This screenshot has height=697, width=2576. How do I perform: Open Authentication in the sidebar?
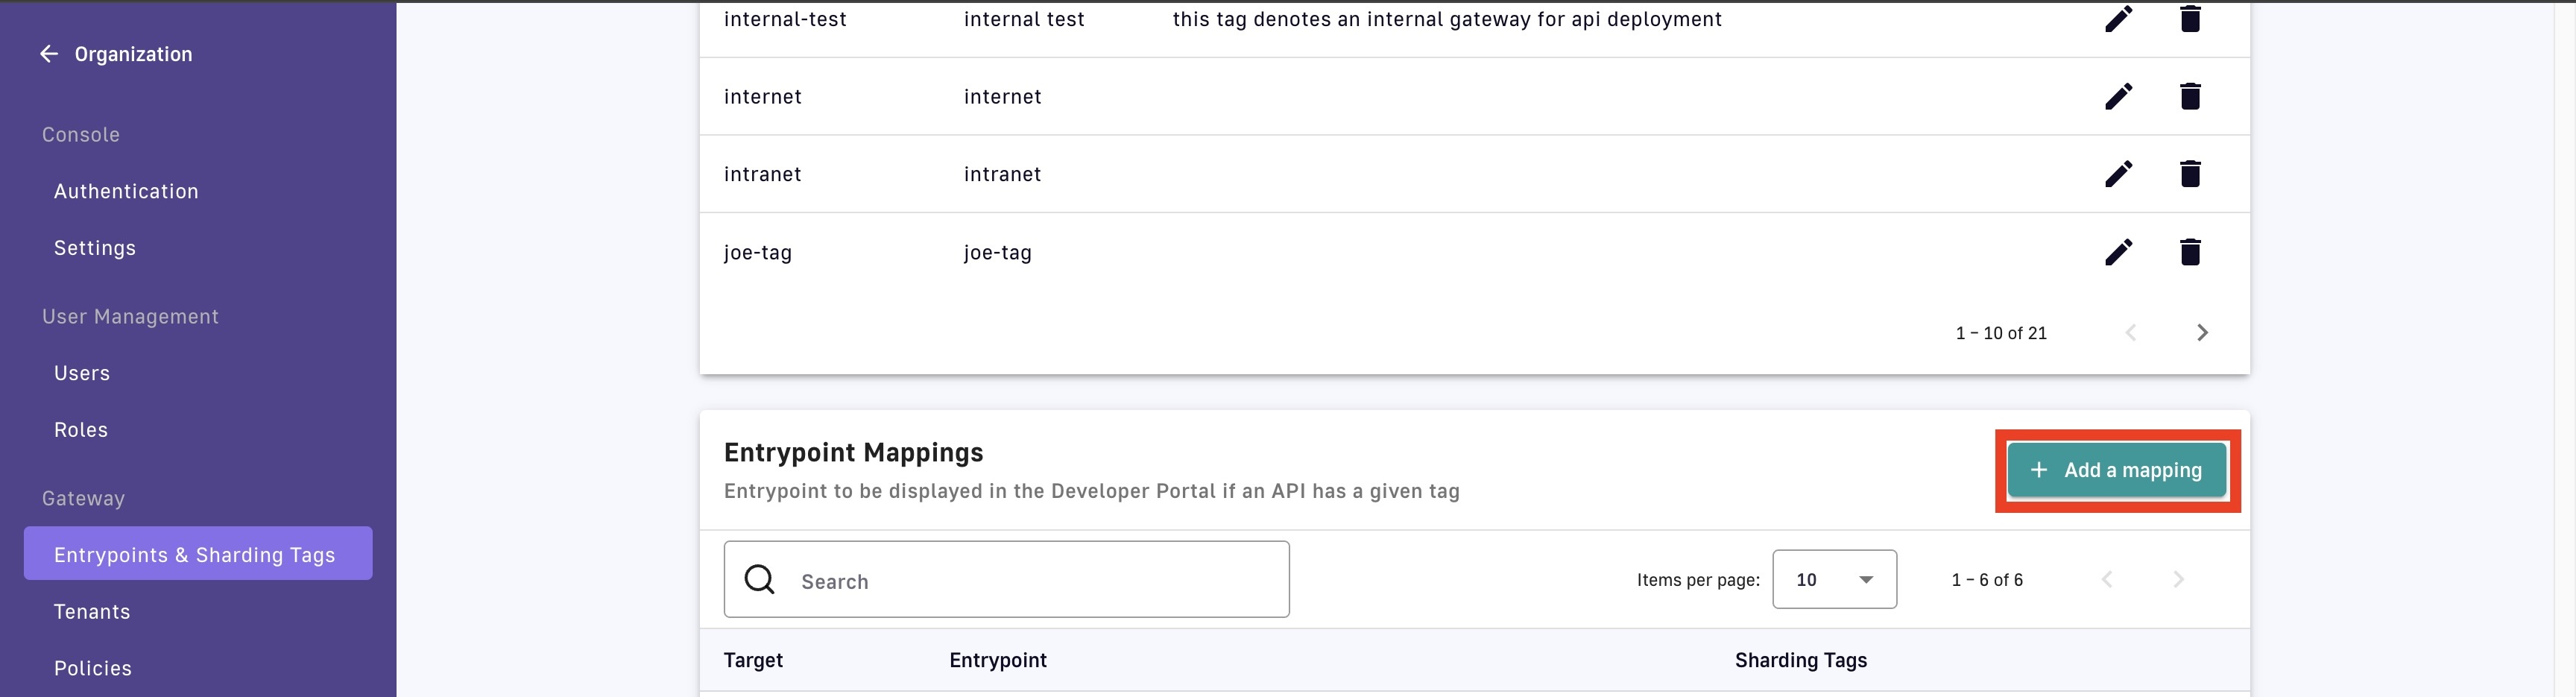coord(126,191)
